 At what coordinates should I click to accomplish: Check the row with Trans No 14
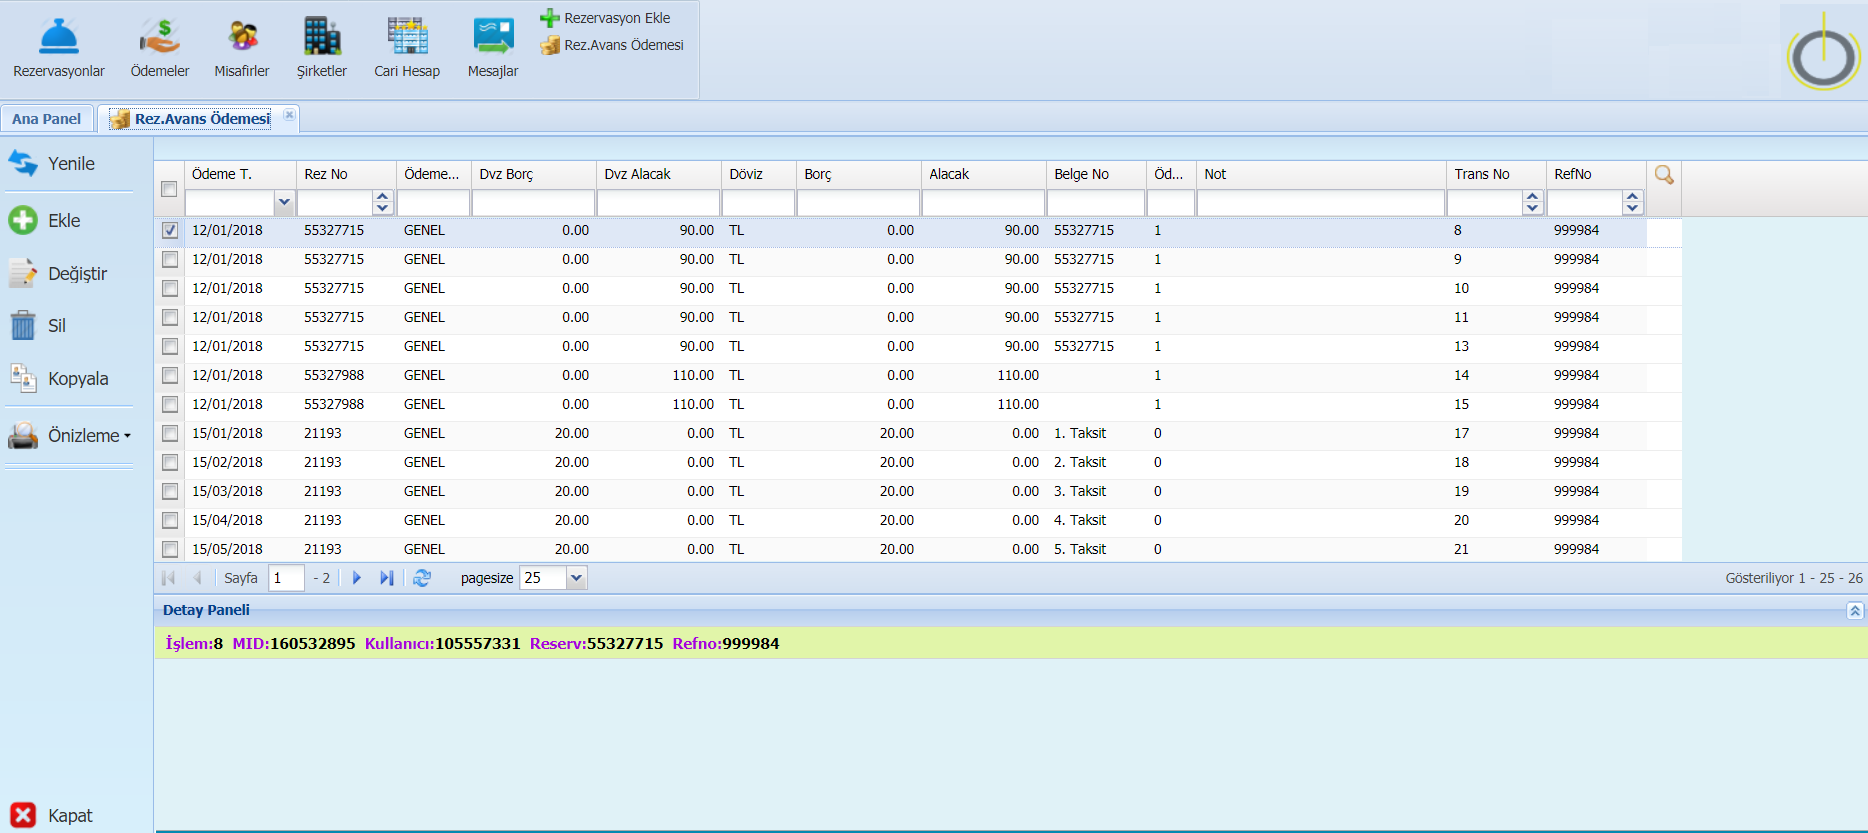point(170,375)
